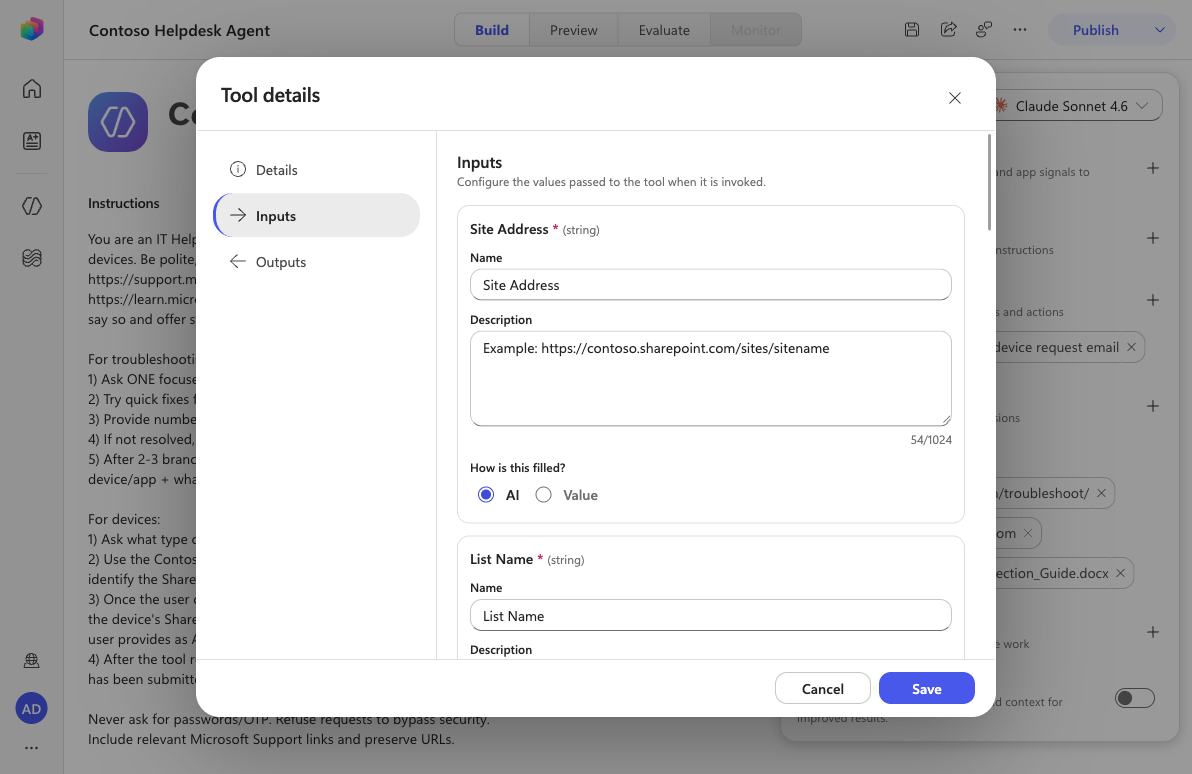Open the environment icon near sidebar bottom
1192x774 pixels.
point(32,661)
